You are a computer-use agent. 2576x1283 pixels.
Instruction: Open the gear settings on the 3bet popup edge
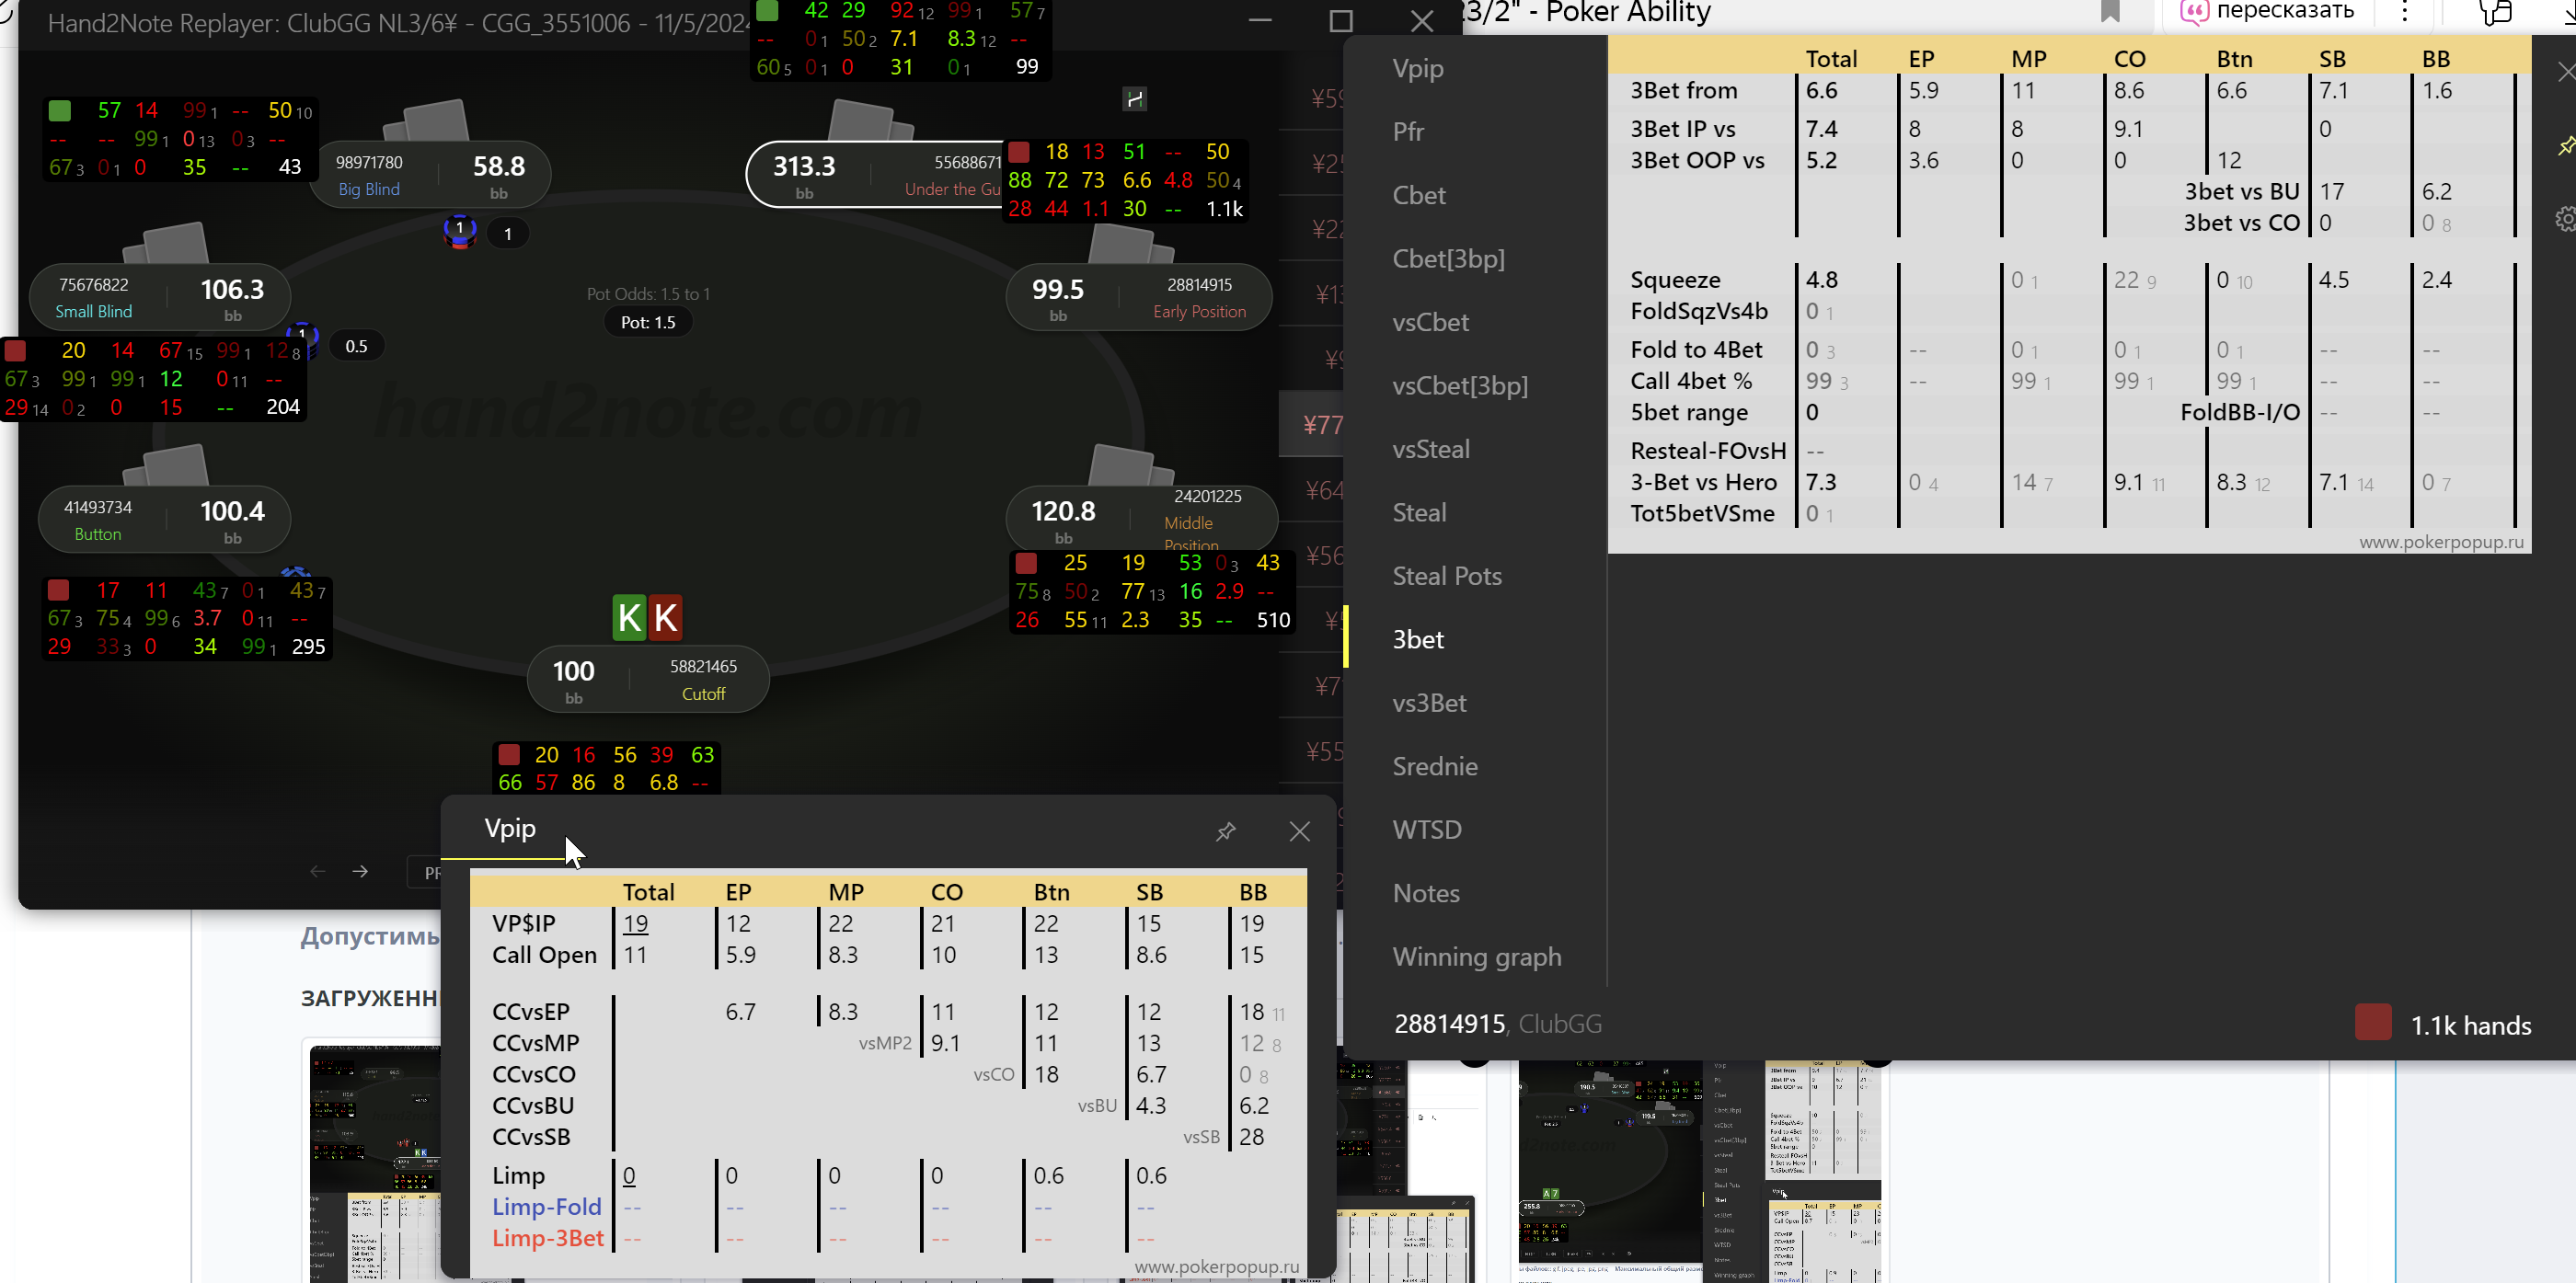pyautogui.click(x=2566, y=219)
